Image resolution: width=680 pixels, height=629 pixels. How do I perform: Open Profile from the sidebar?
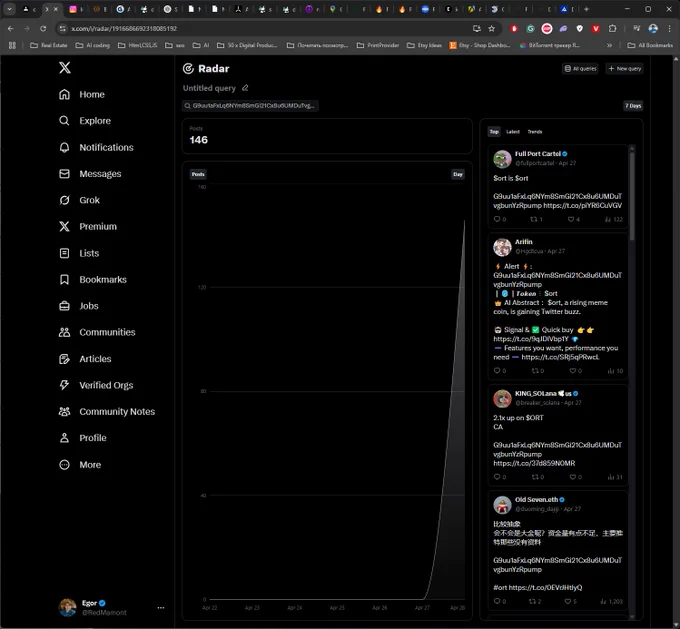83,438
